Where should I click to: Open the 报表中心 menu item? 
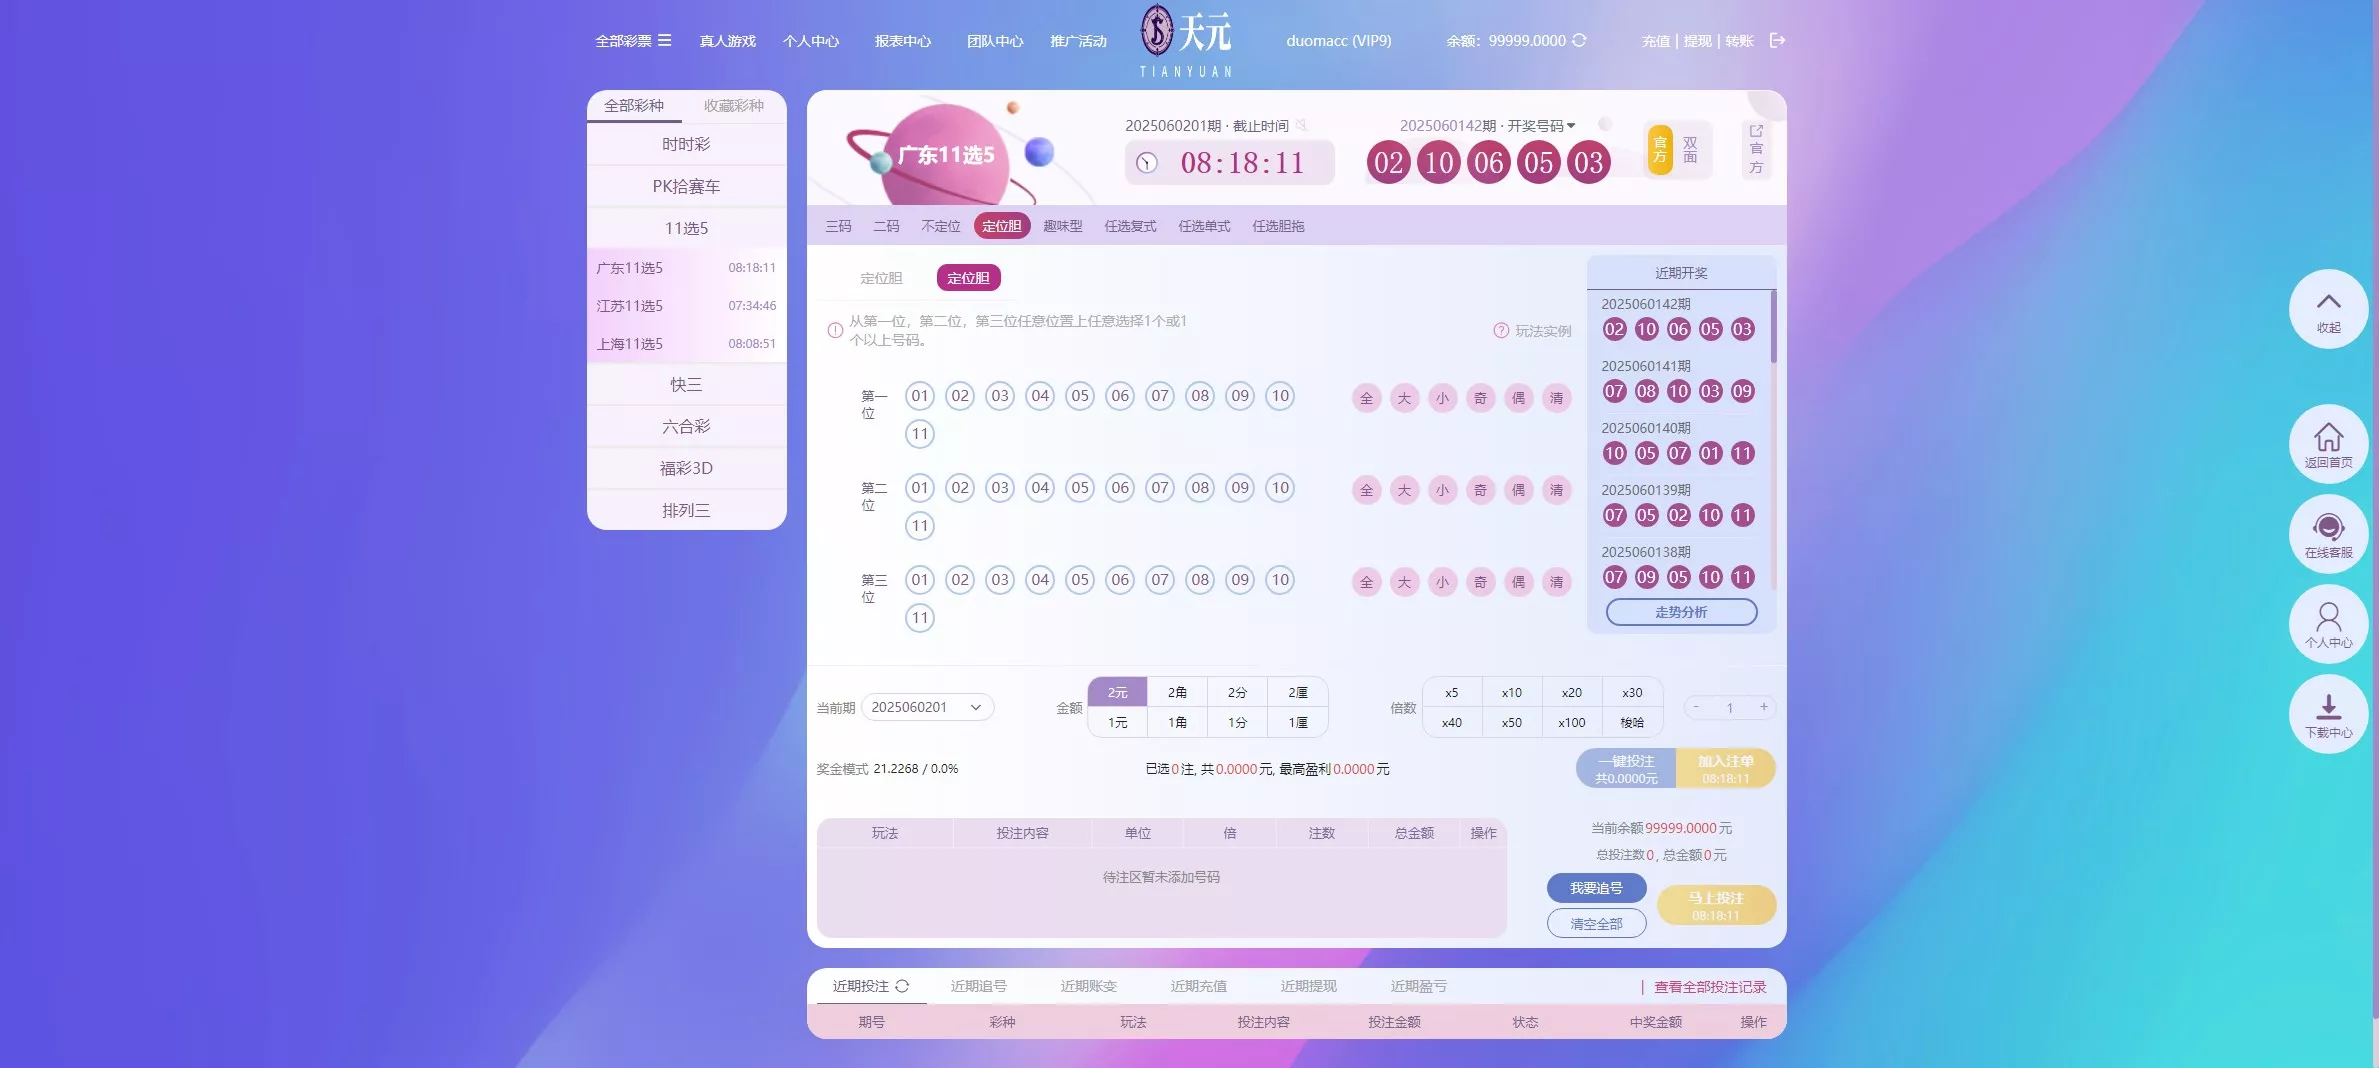[901, 41]
